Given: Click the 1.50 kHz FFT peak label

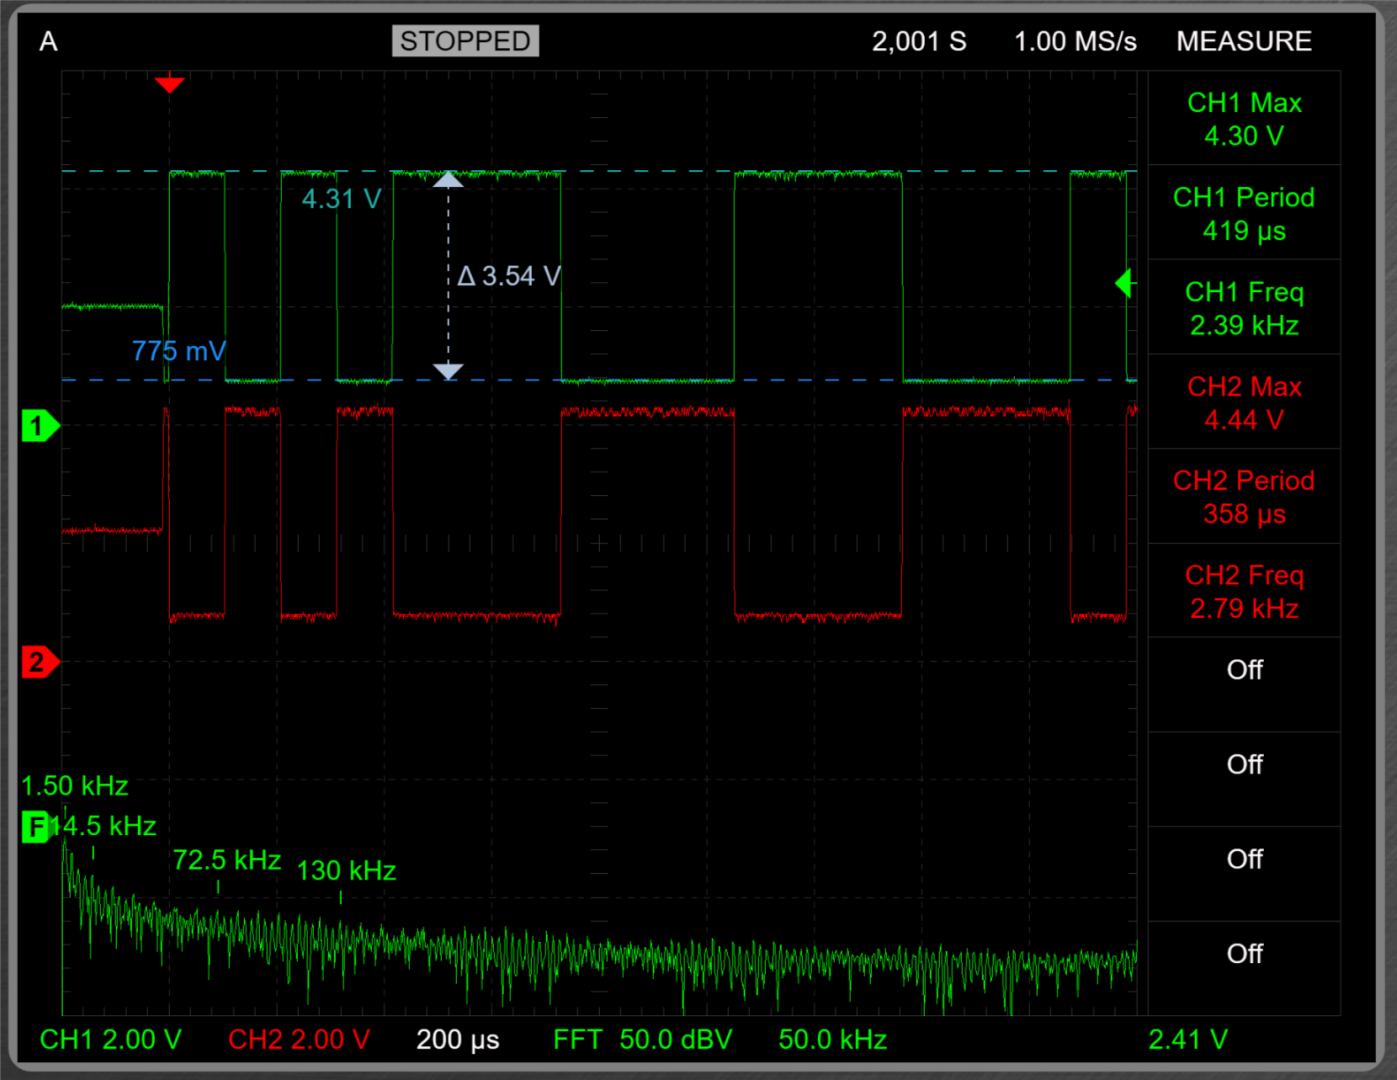Looking at the screenshot, I should click(x=75, y=786).
